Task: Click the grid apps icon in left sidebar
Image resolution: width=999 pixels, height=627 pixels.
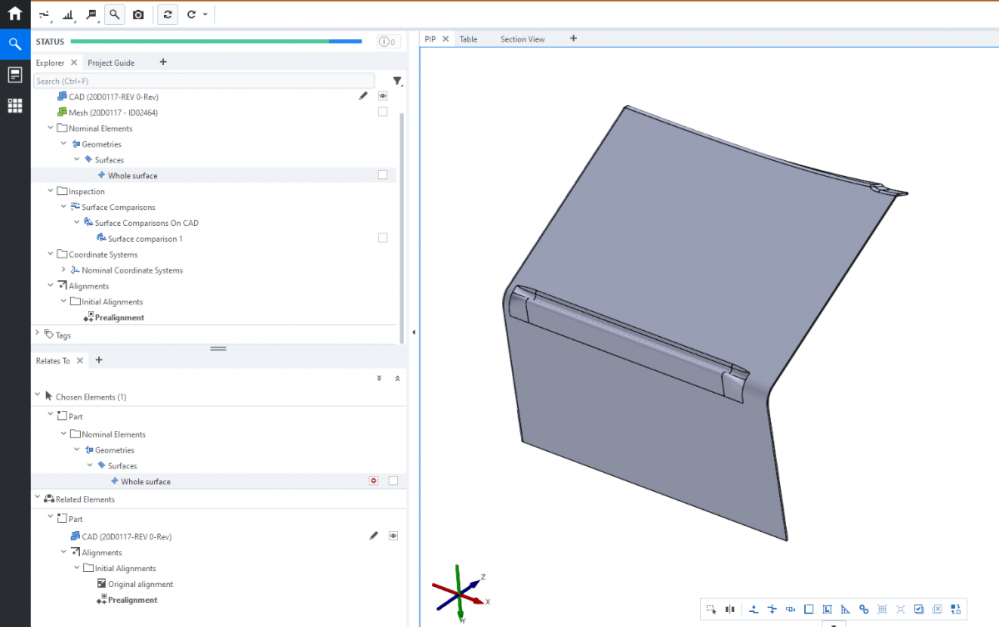Action: pyautogui.click(x=15, y=105)
